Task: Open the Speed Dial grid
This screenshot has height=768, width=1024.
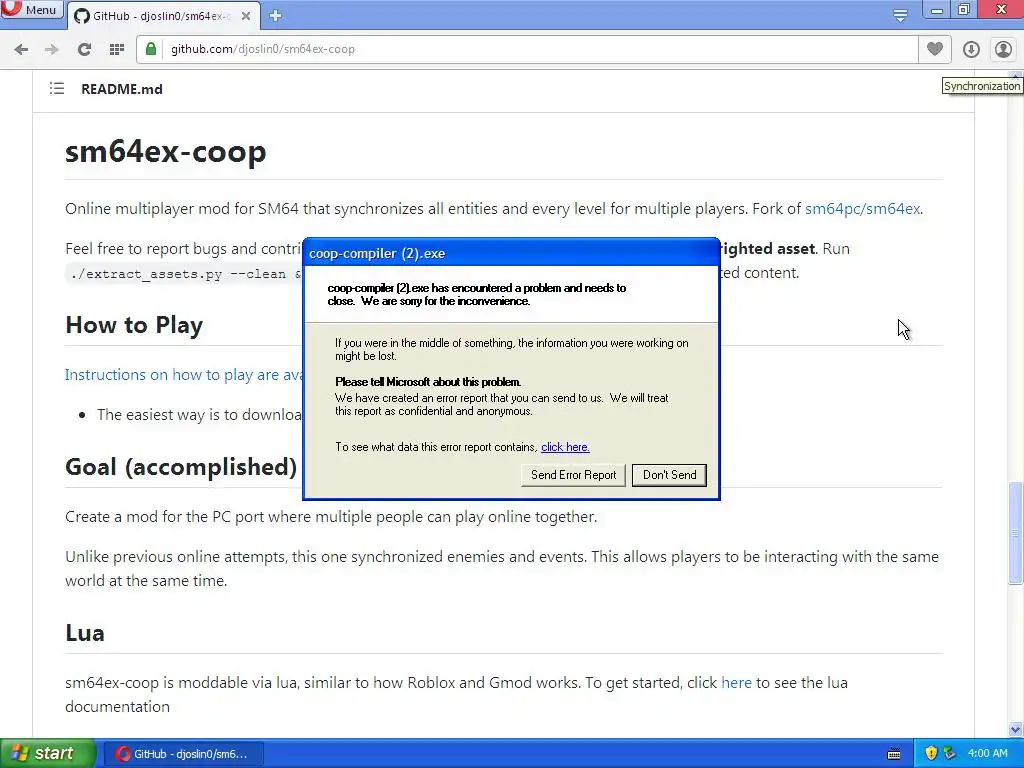Action: click(x=117, y=49)
